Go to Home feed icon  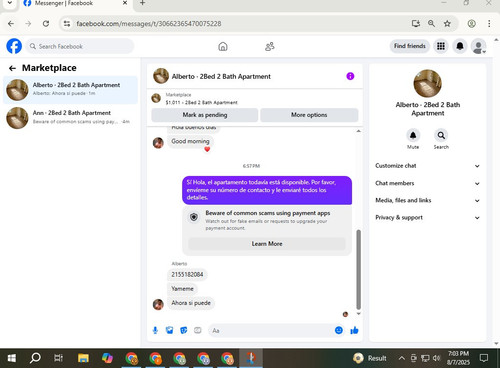pos(223,46)
